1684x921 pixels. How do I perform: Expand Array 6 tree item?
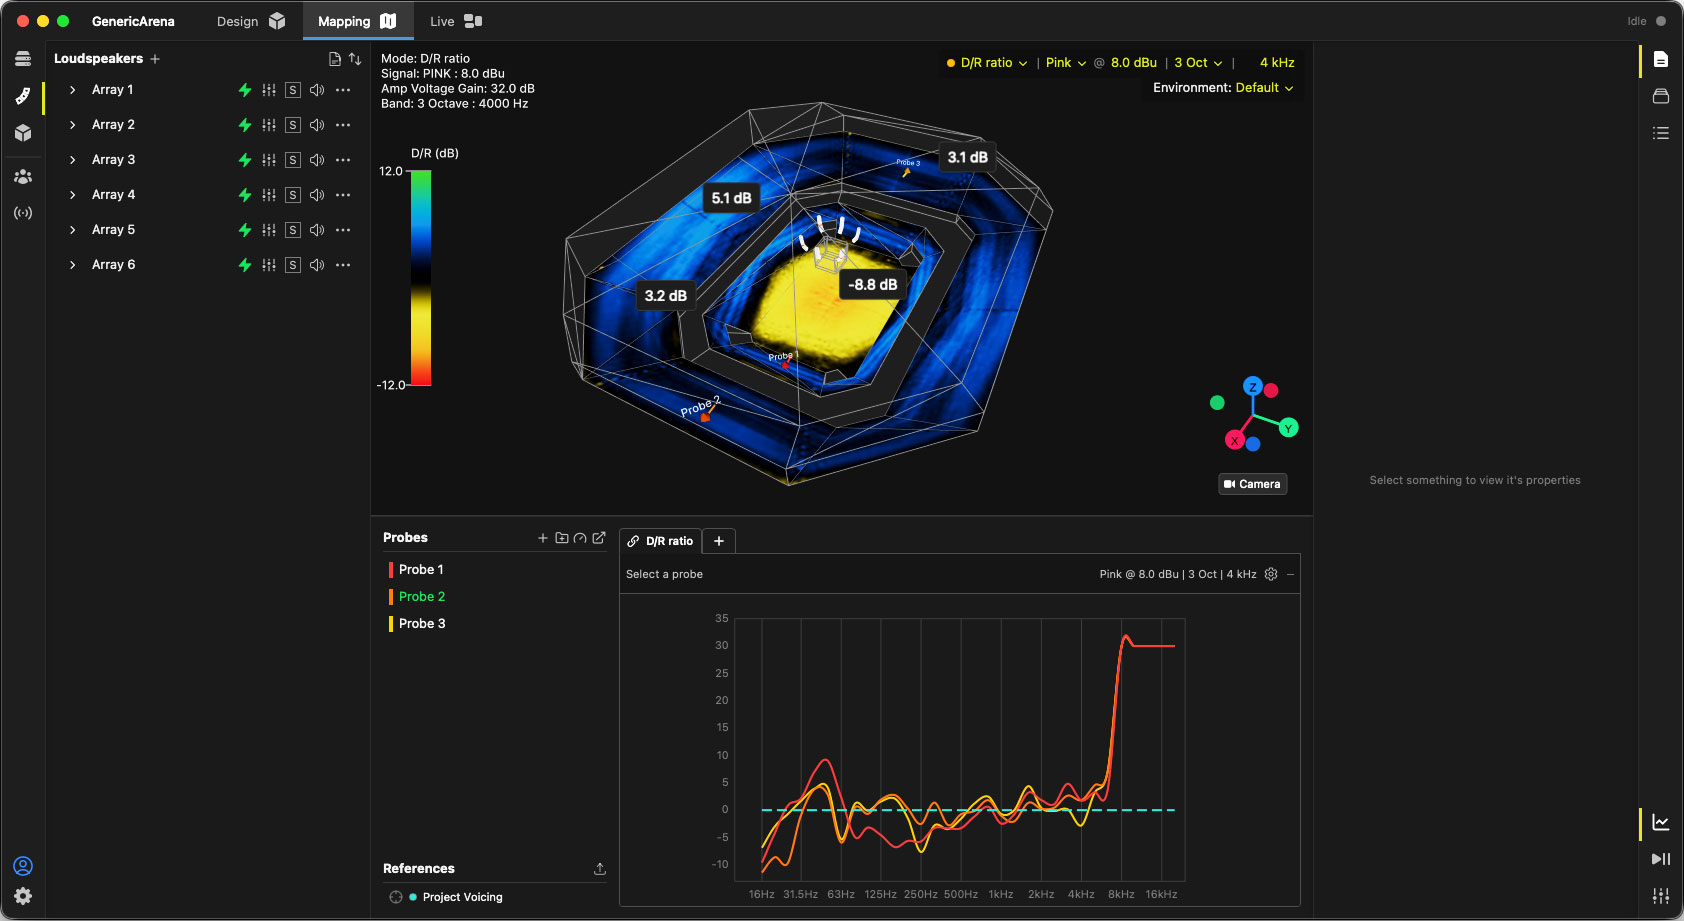pos(72,265)
